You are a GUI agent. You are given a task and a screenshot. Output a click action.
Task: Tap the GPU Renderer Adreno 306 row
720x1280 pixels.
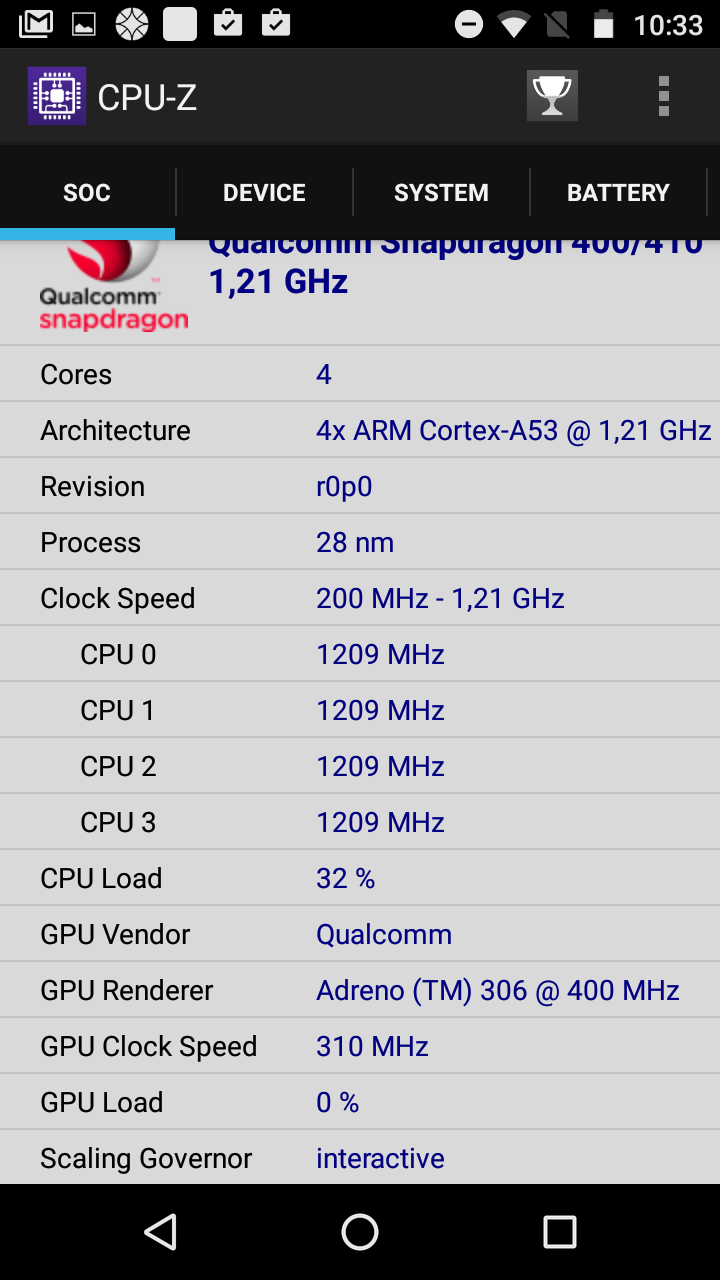pyautogui.click(x=360, y=990)
